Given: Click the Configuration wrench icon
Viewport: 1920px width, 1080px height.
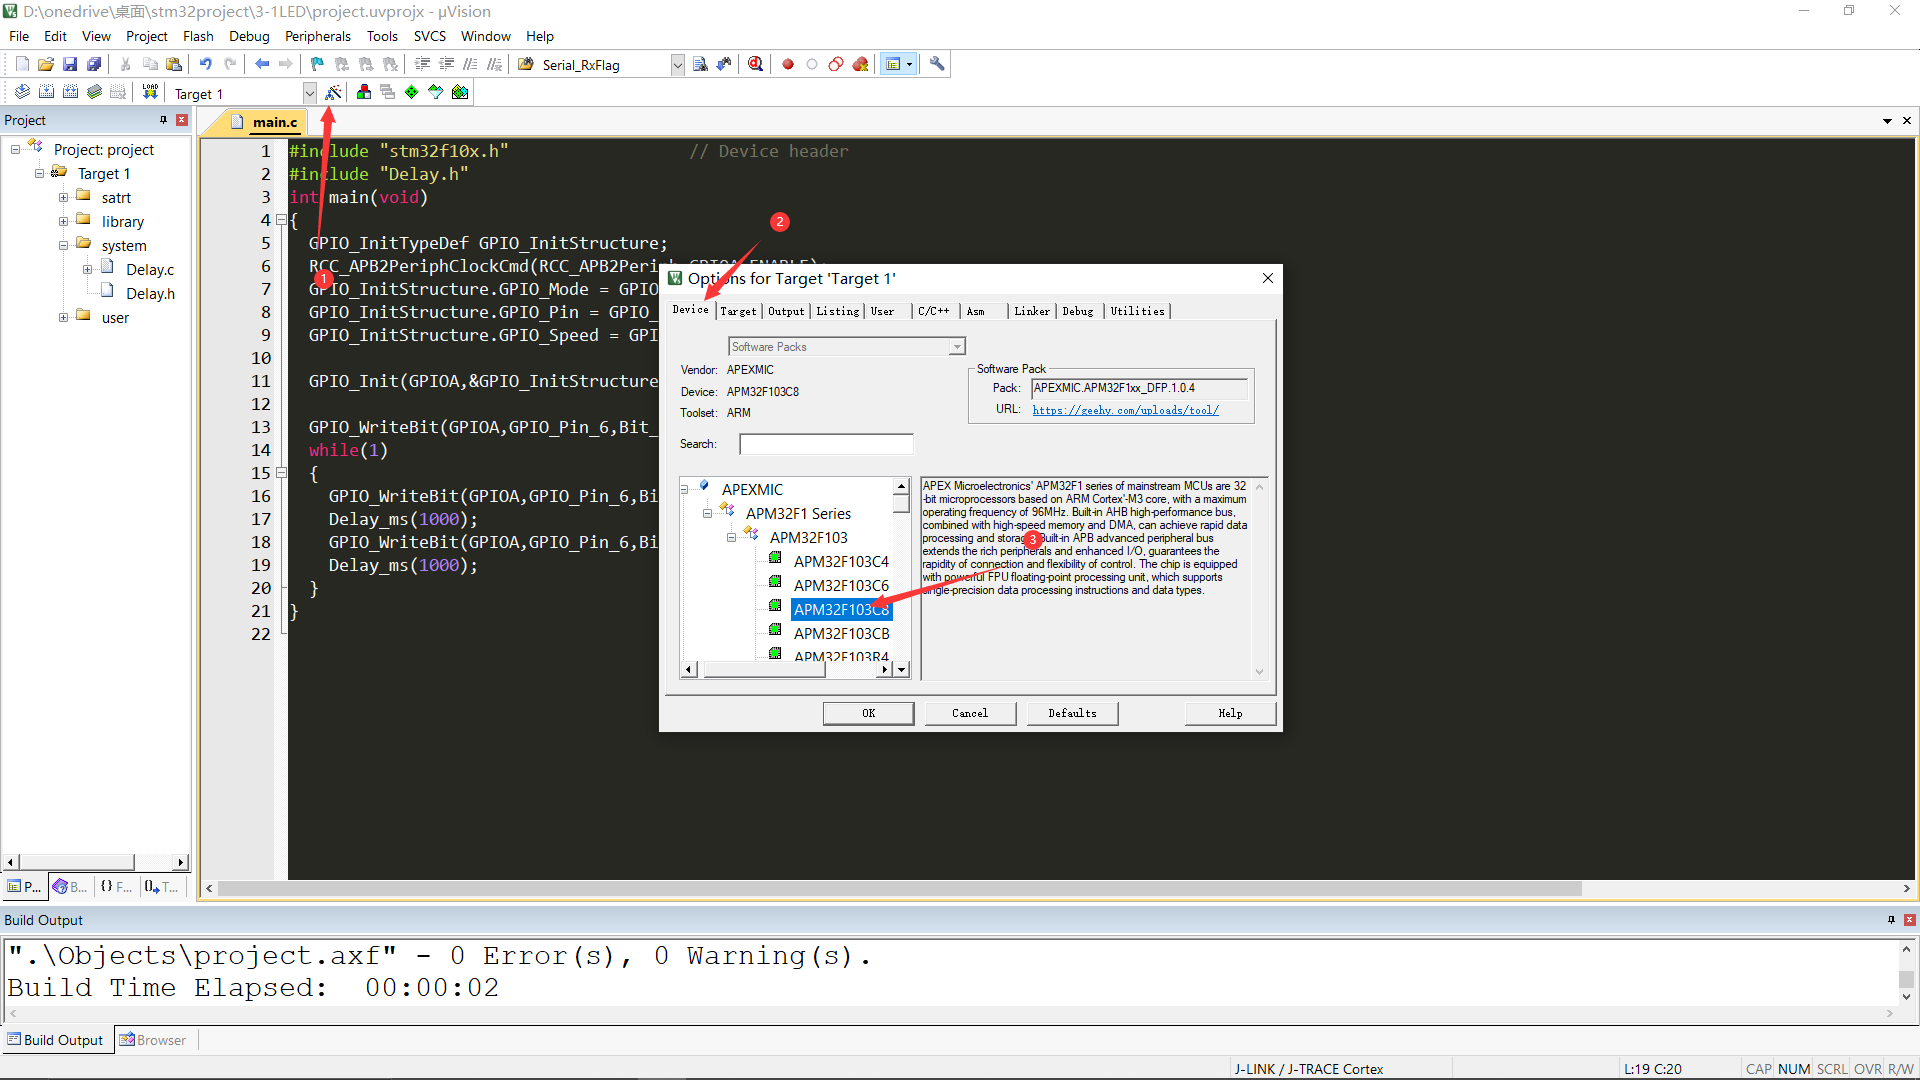Looking at the screenshot, I should click(937, 64).
